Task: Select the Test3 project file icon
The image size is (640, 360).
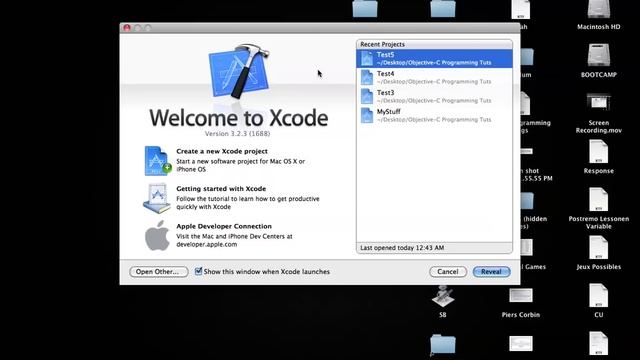Action: click(367, 96)
